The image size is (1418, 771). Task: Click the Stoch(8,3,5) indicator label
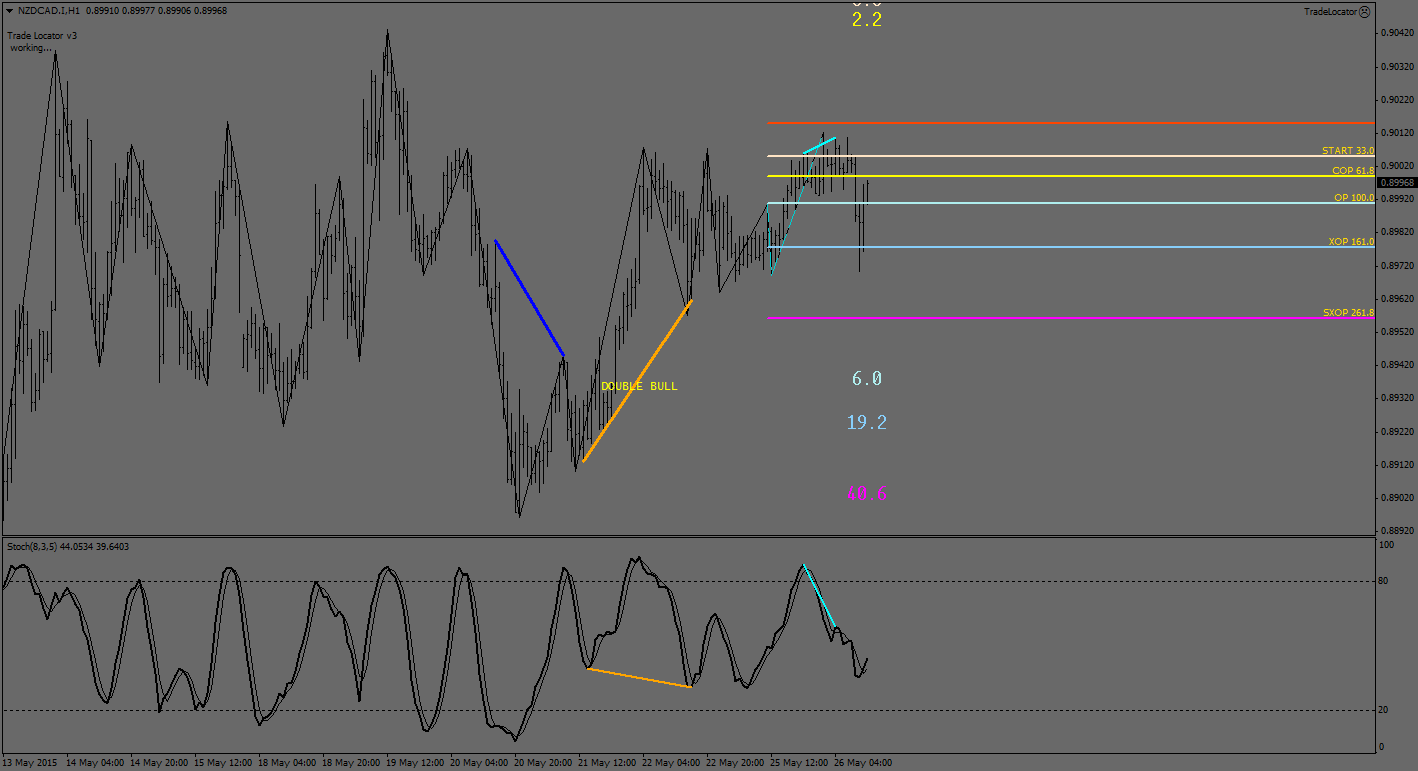68,547
